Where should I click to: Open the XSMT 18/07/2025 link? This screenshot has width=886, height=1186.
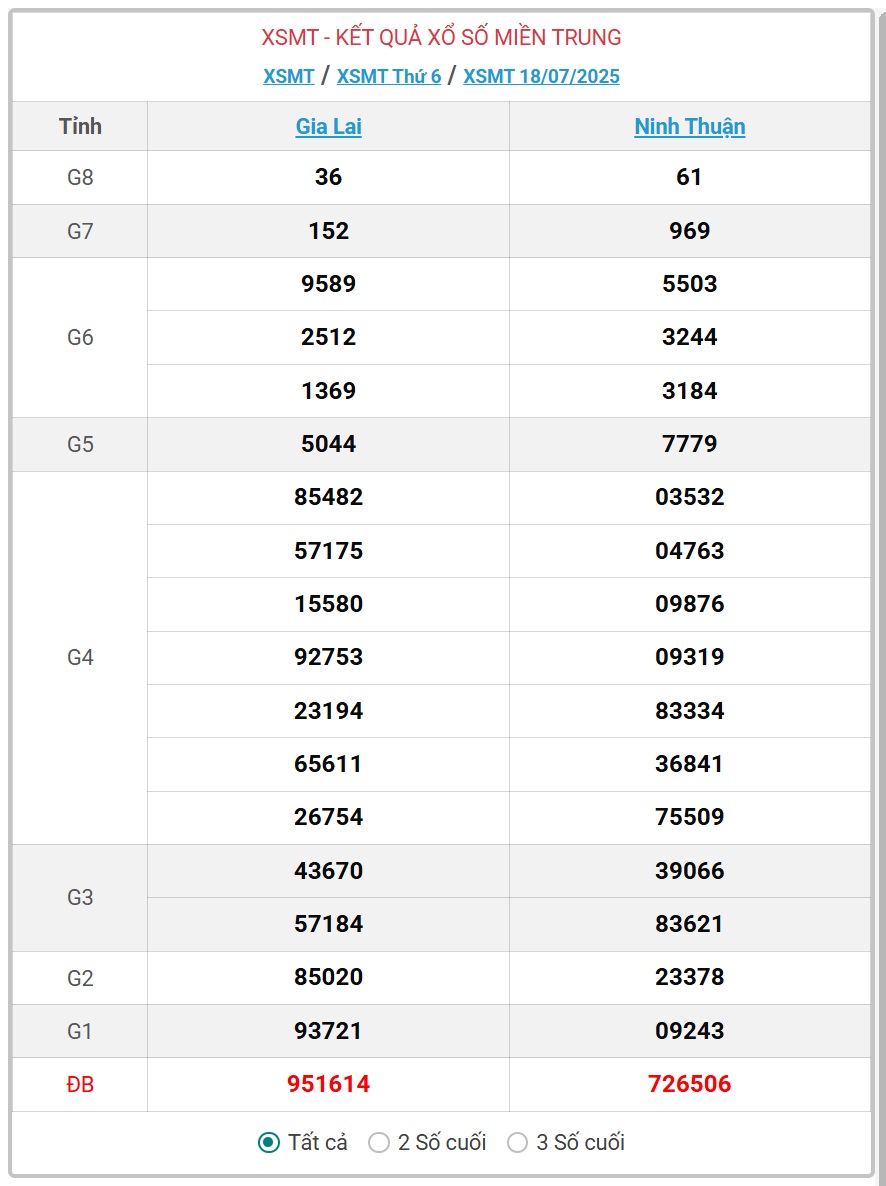(541, 76)
